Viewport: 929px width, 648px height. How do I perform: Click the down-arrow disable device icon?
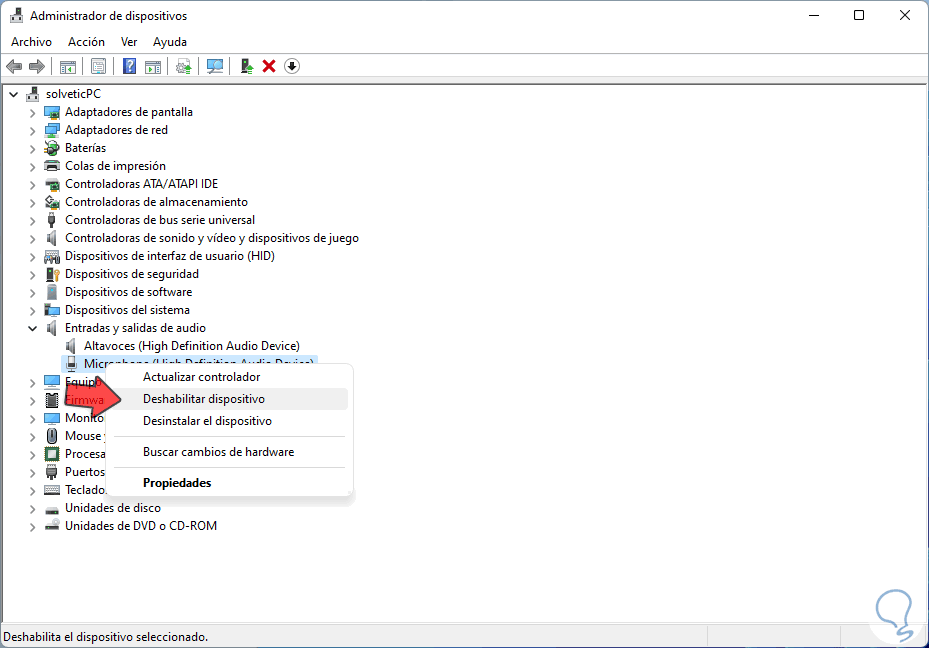tap(291, 66)
